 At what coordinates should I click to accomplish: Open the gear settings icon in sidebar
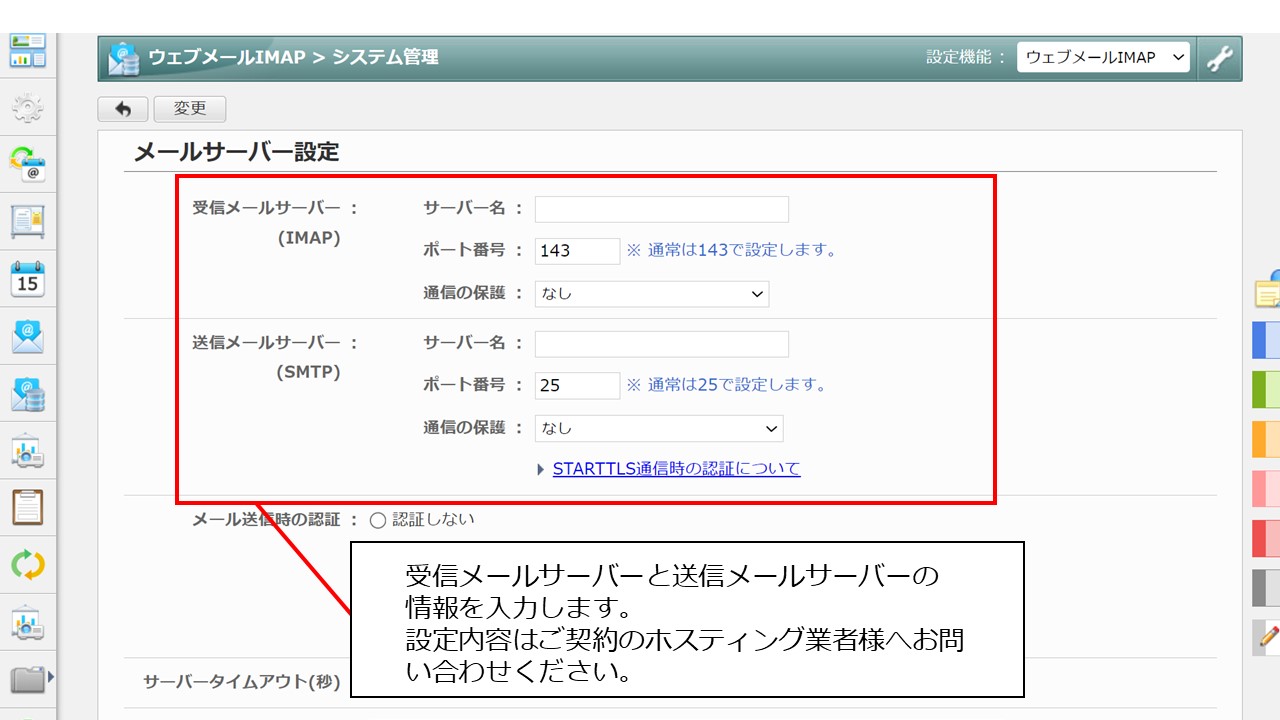pos(28,107)
